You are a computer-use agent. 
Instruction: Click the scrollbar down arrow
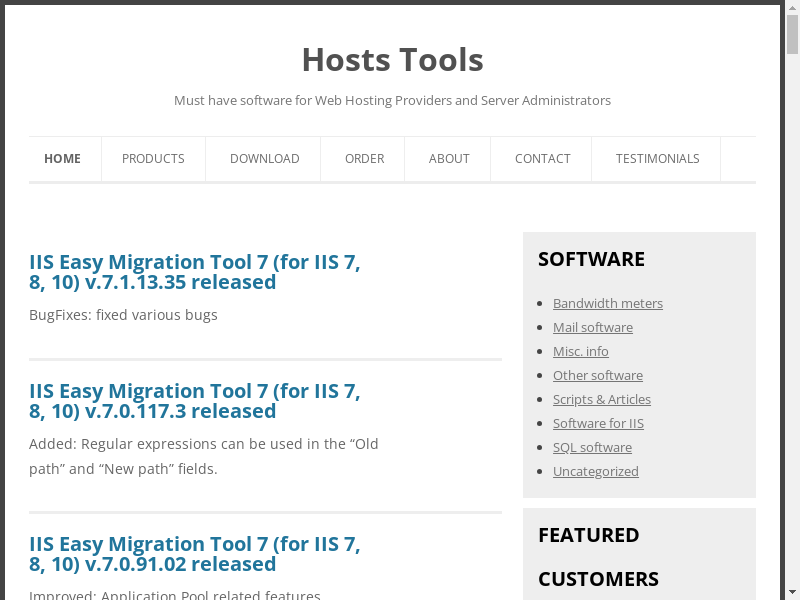click(x=792, y=591)
